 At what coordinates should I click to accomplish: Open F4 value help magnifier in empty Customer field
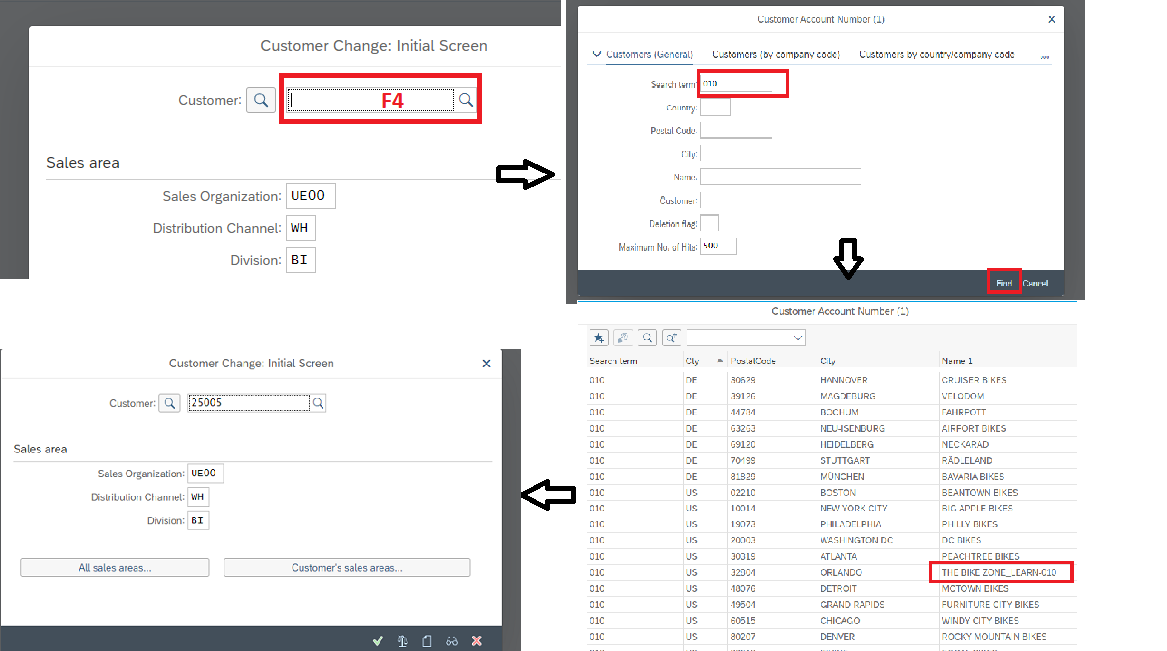click(x=466, y=100)
